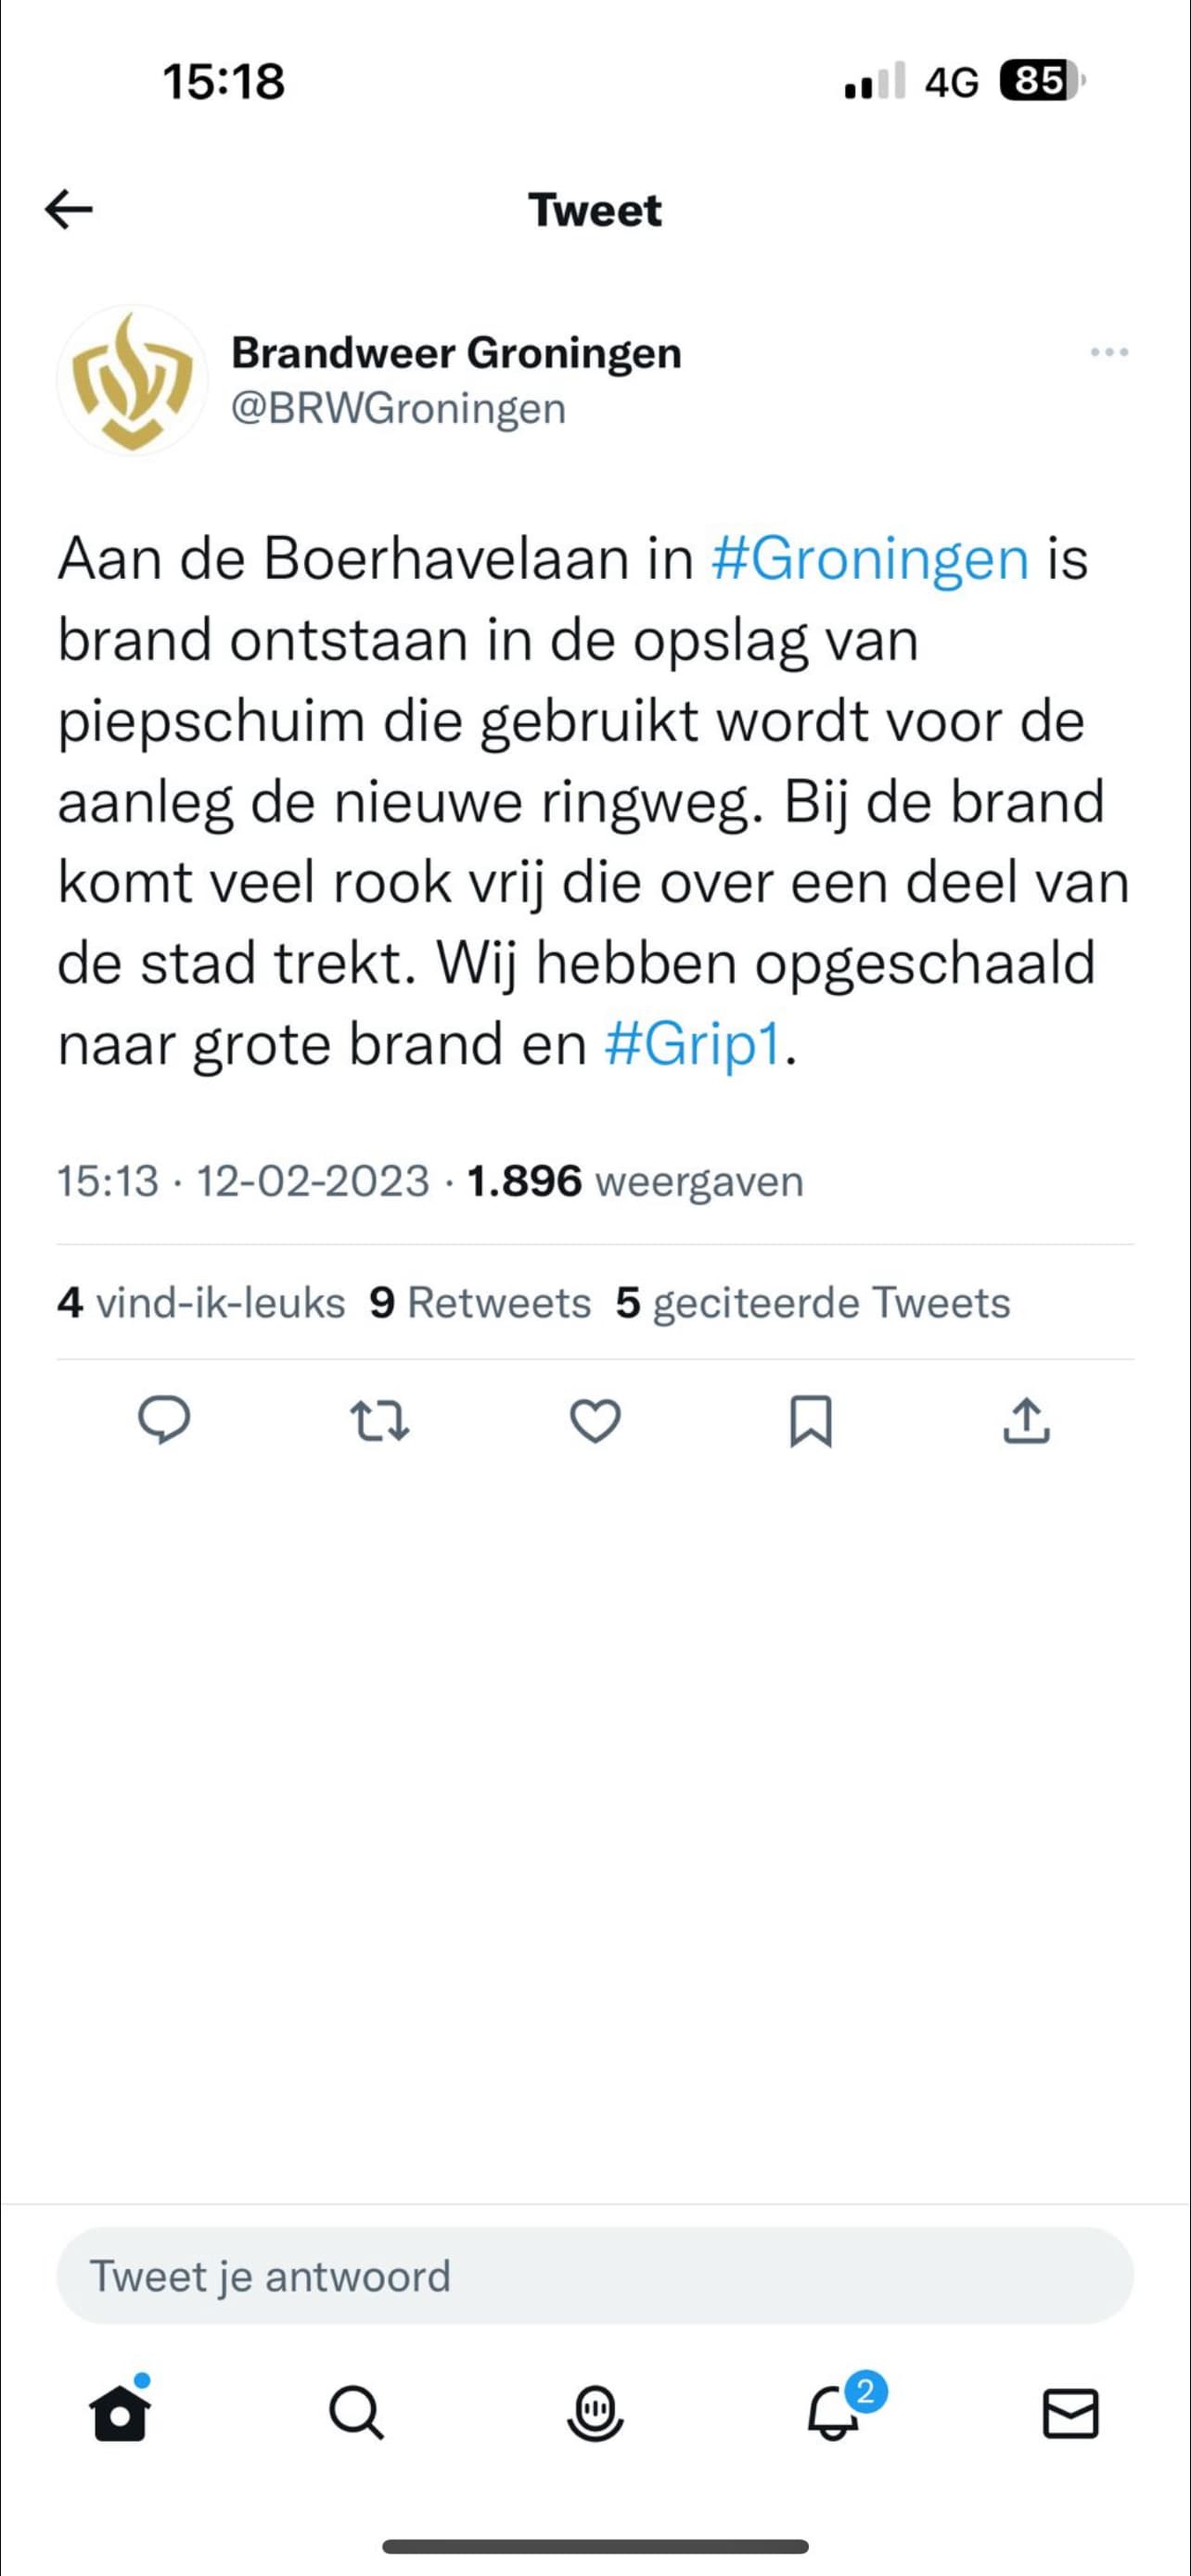The height and width of the screenshot is (2576, 1191).
Task: Go to the Home tab
Action: click(x=120, y=2415)
